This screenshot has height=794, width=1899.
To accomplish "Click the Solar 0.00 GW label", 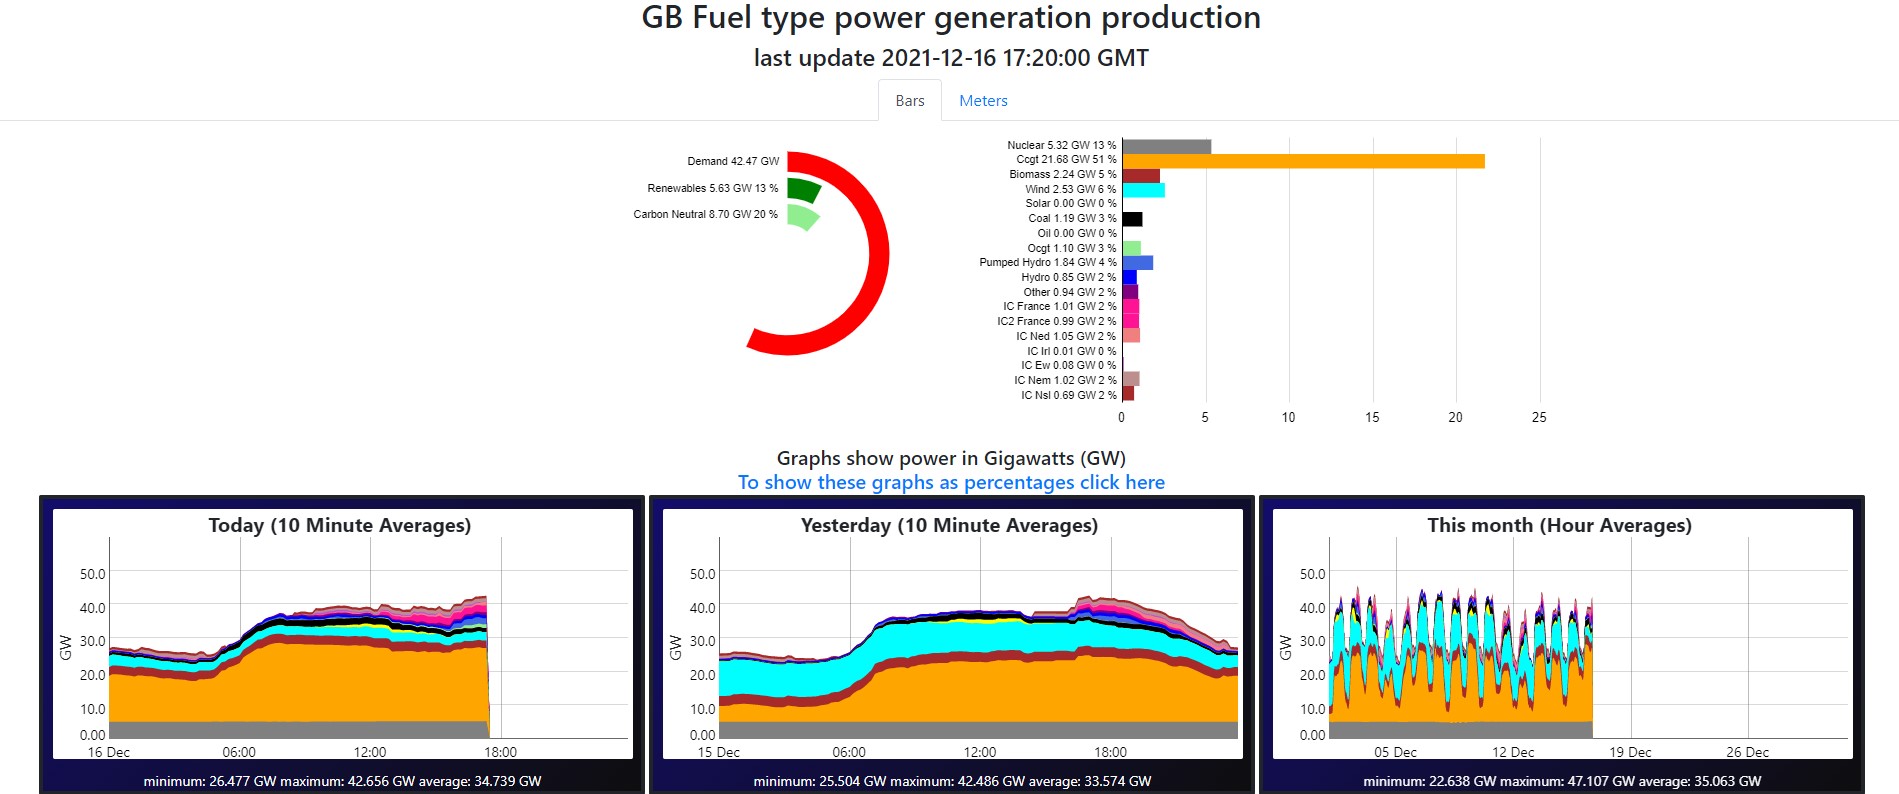I will point(1070,204).
